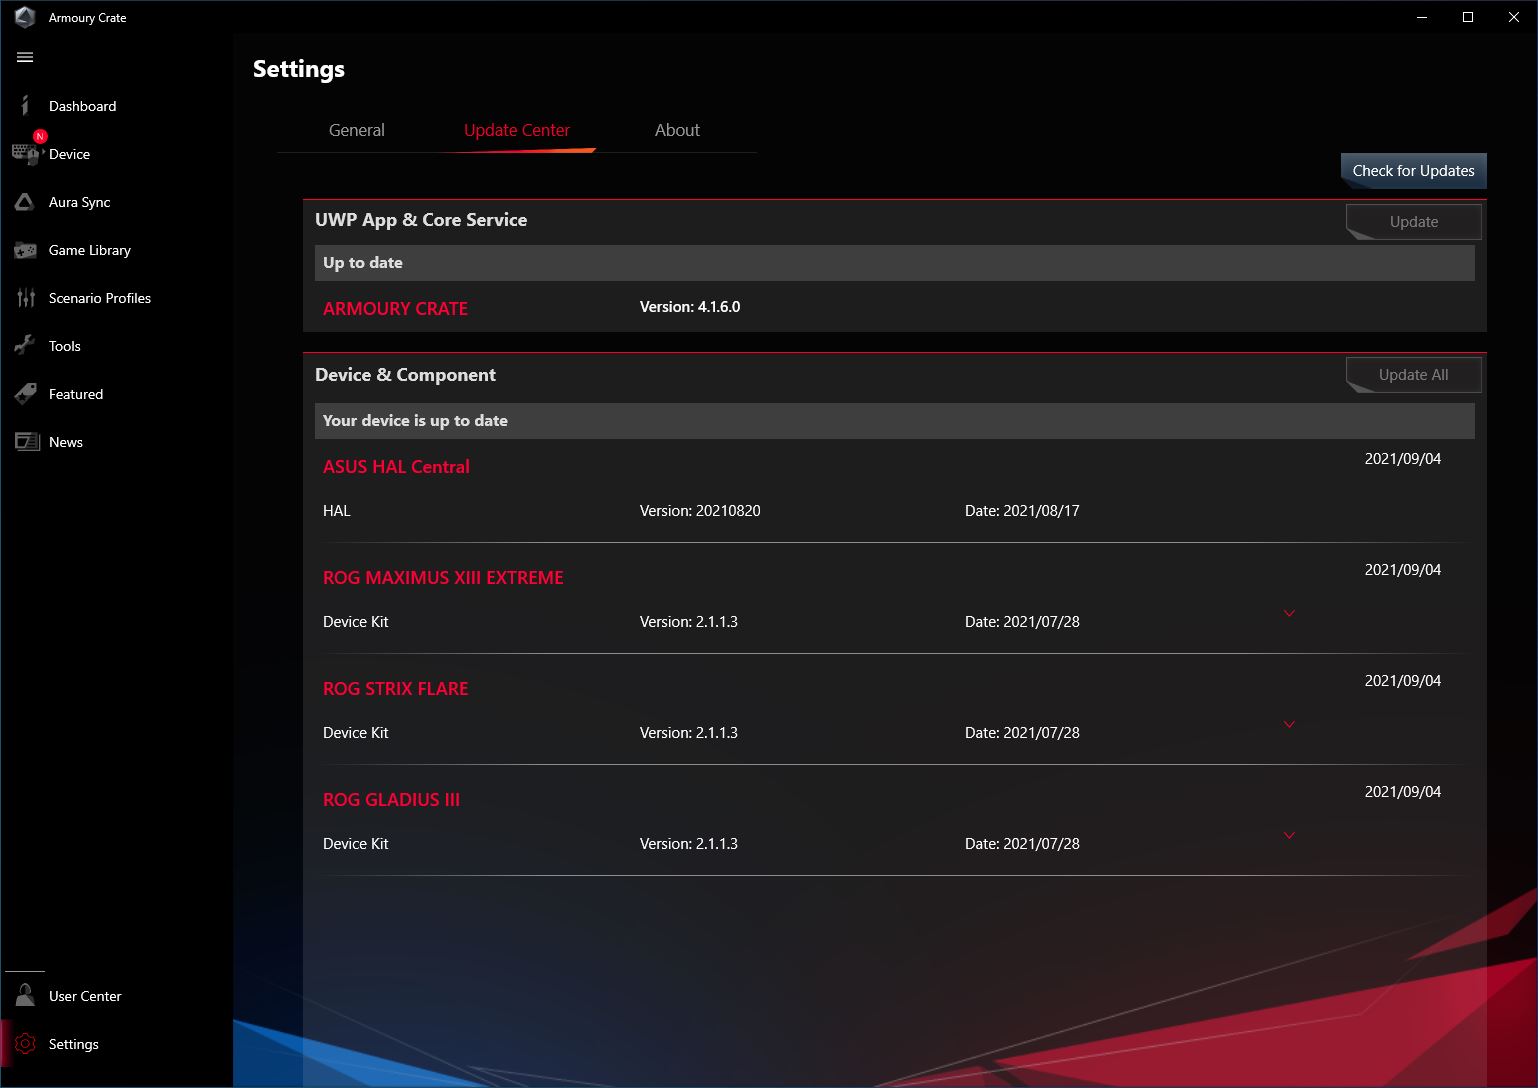This screenshot has height=1088, width=1538.
Task: Click the Check for Updates button
Action: (x=1413, y=171)
